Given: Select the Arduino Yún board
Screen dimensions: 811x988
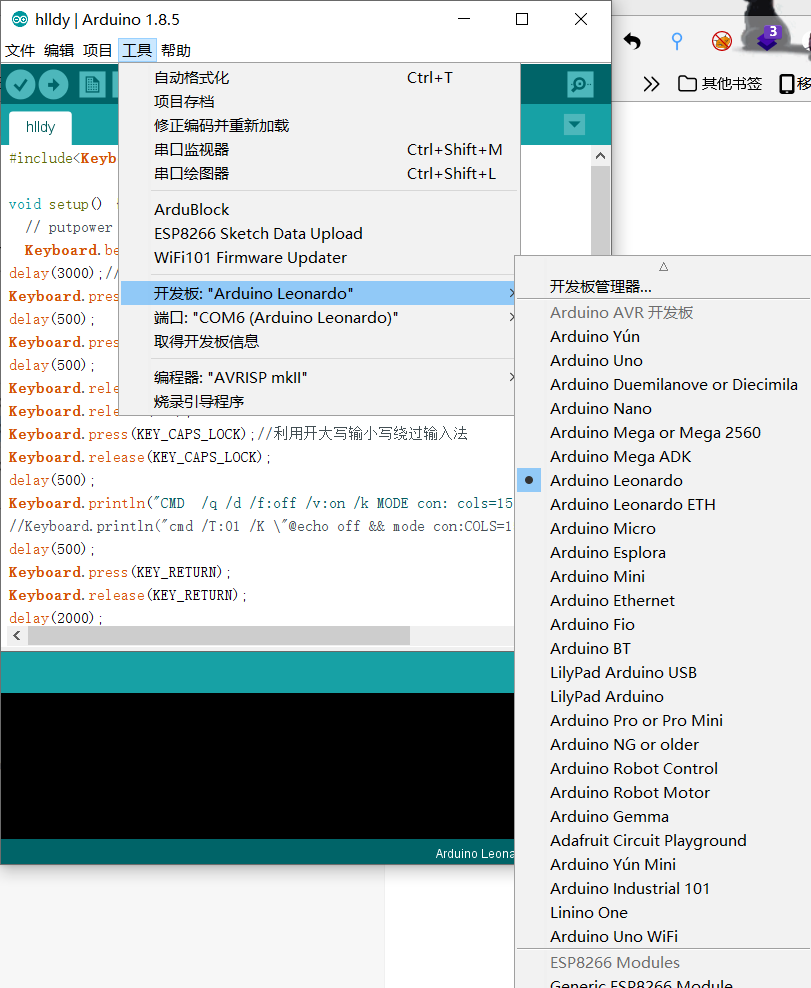Looking at the screenshot, I should [x=664, y=336].
